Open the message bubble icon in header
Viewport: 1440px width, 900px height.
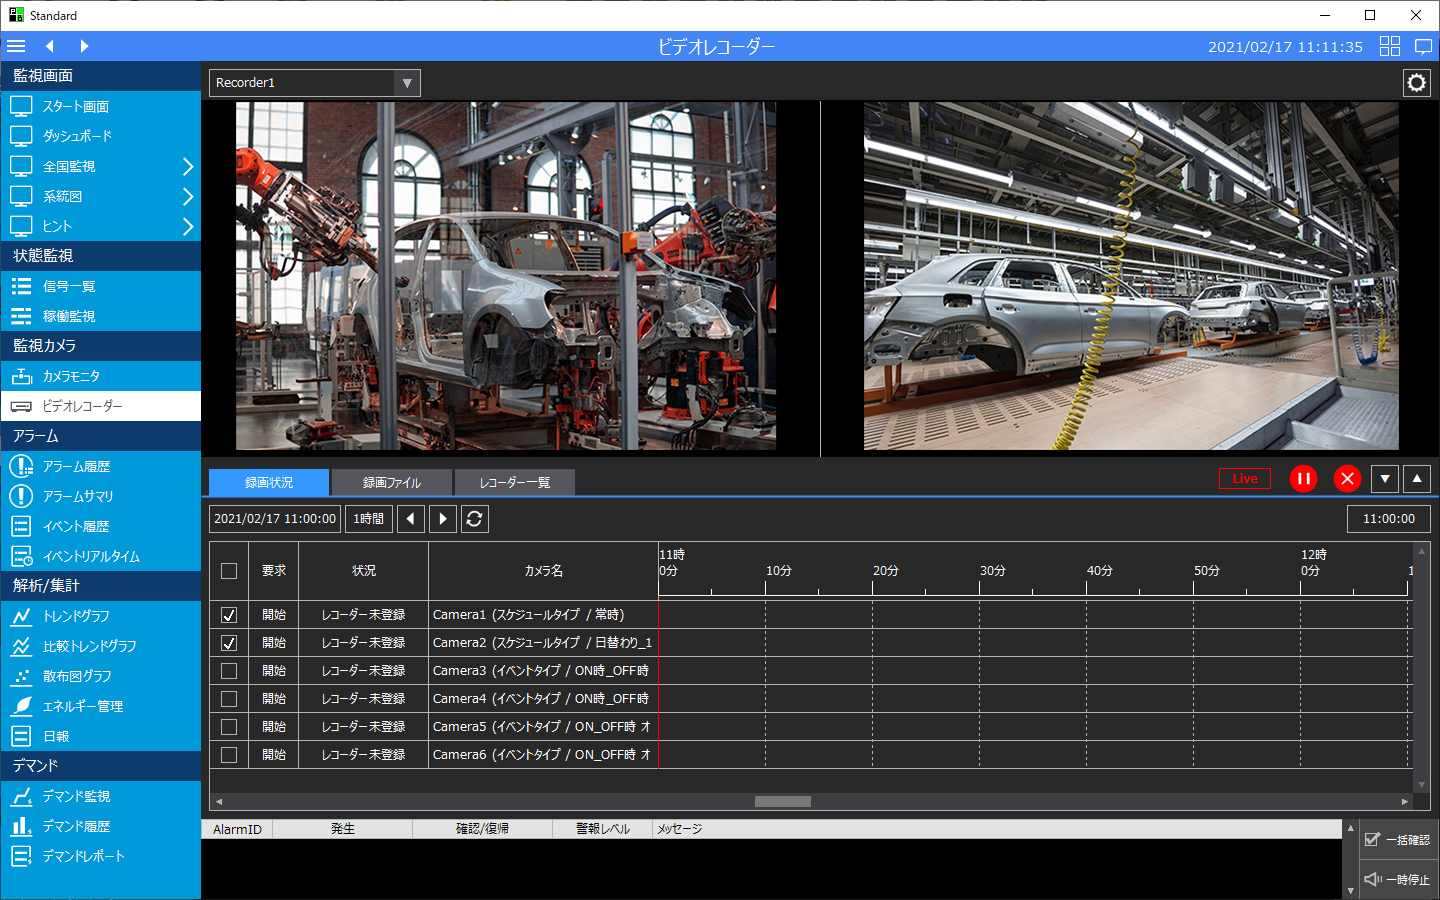click(1423, 46)
